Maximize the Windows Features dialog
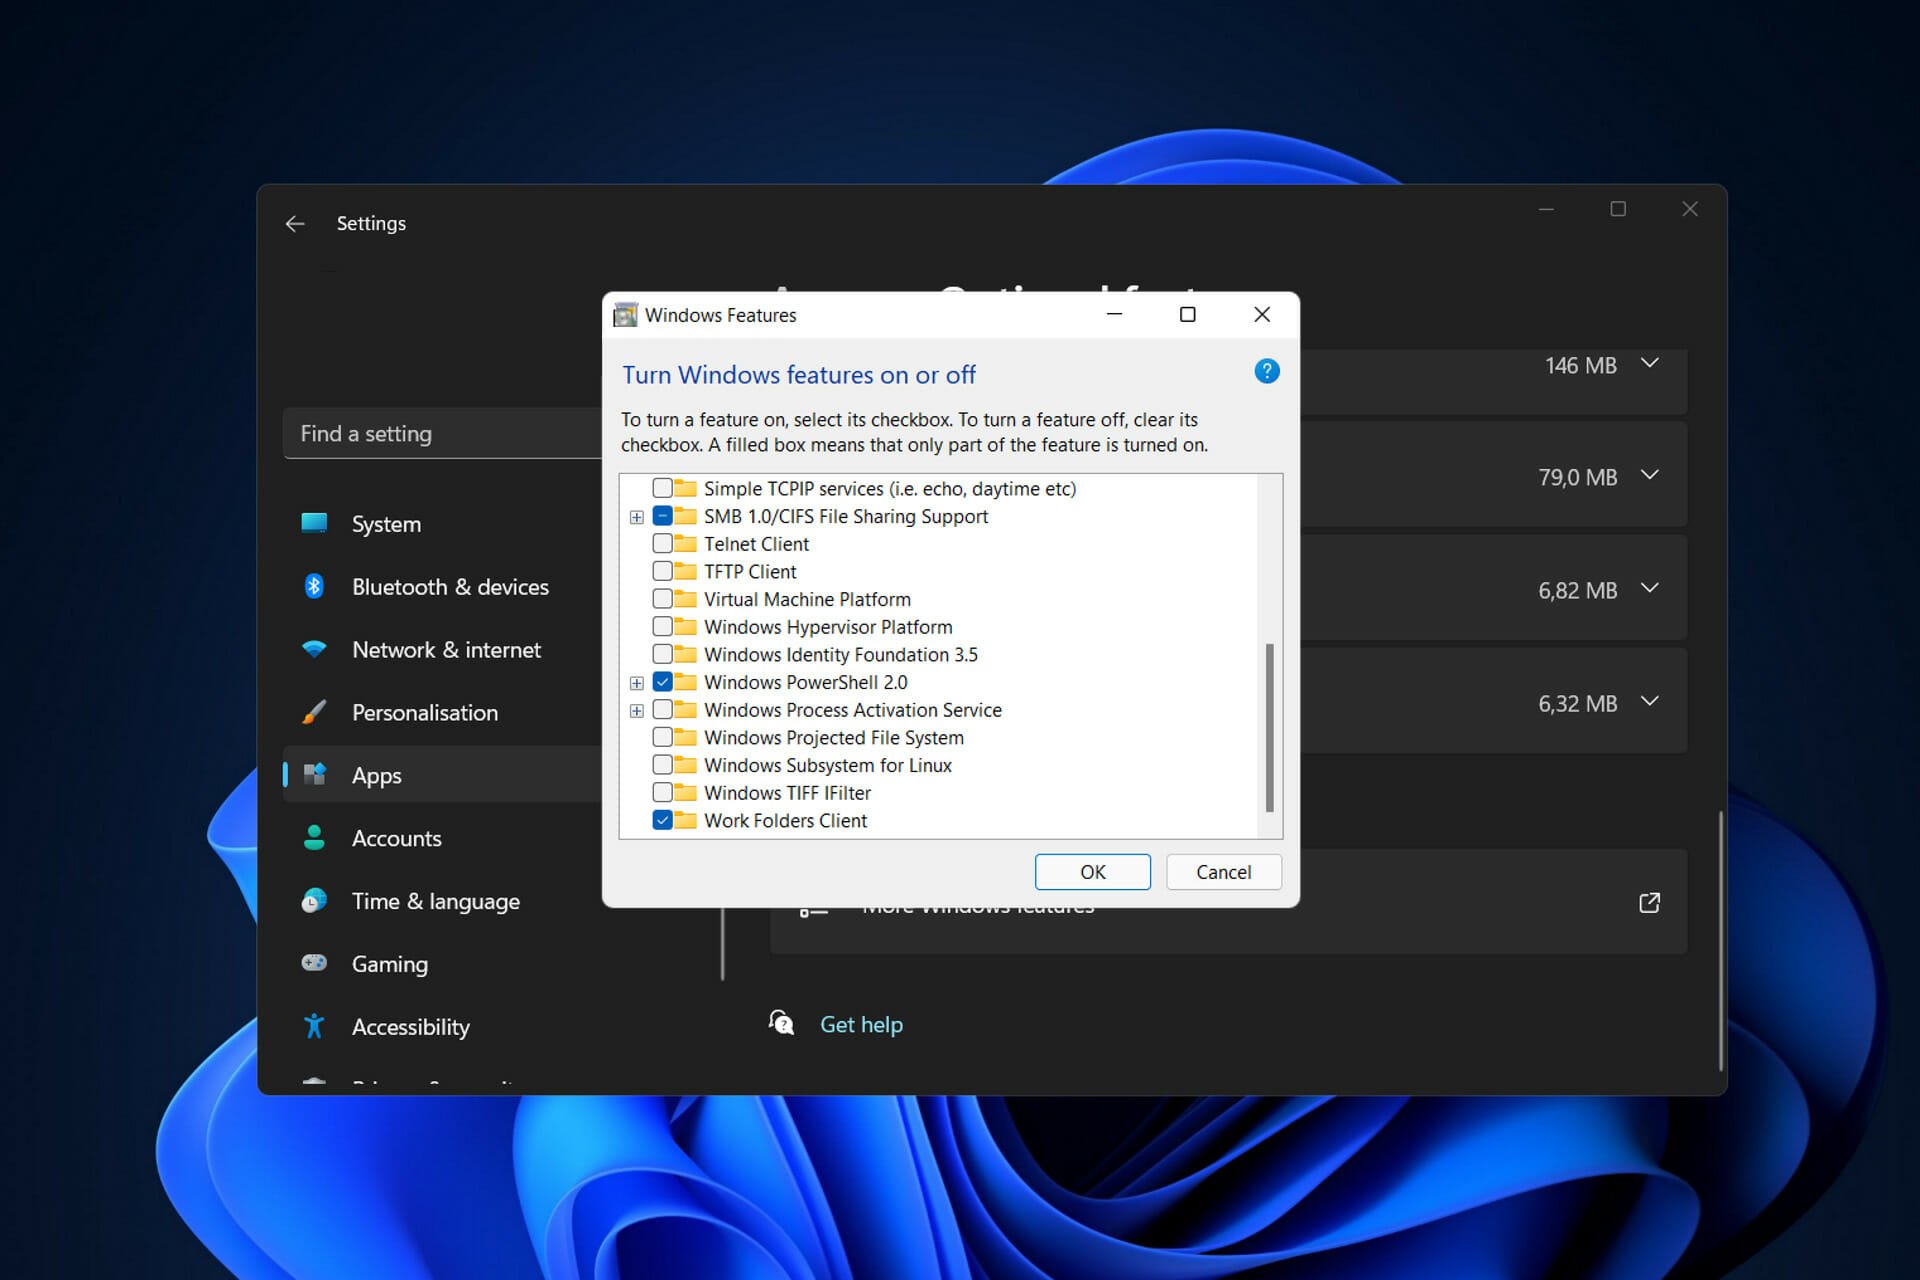Viewport: 1920px width, 1280px height. (x=1187, y=314)
